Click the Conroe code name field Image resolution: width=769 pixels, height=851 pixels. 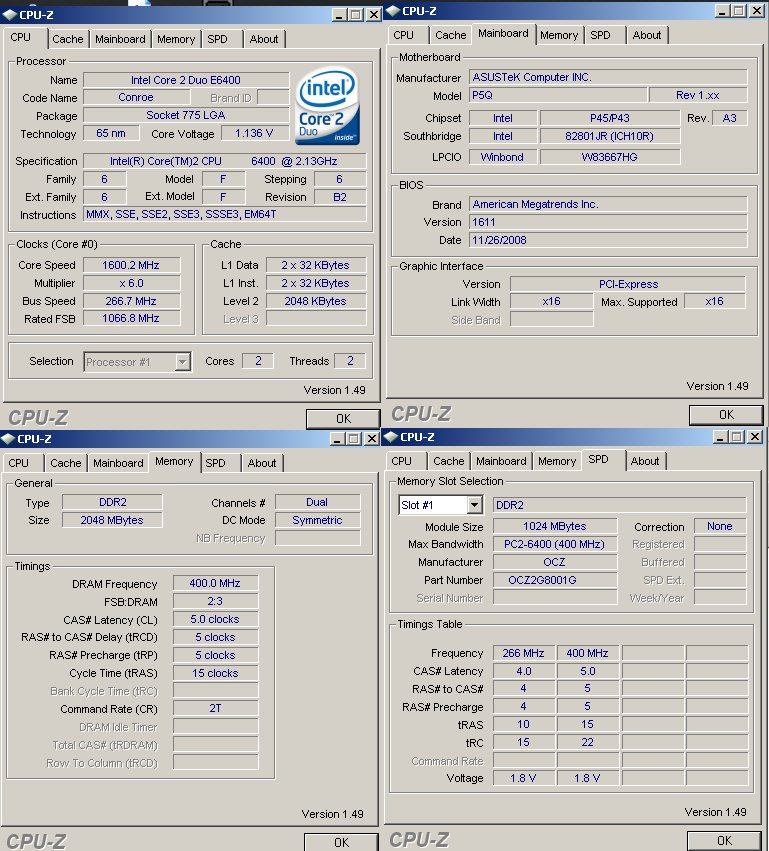tap(136, 97)
